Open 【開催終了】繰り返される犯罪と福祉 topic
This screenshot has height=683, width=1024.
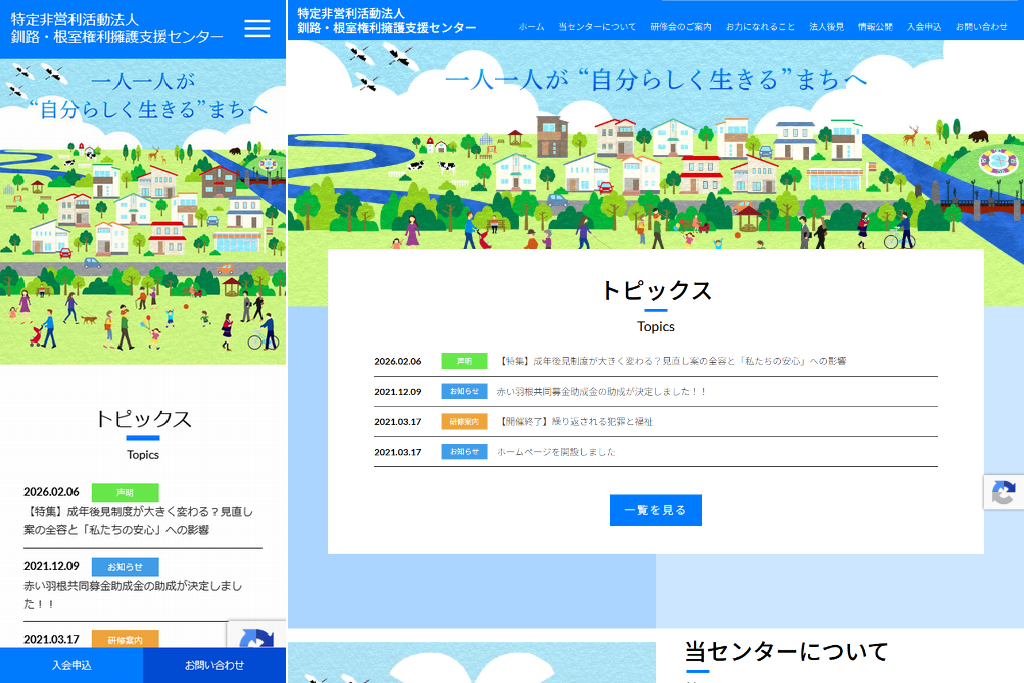(x=575, y=422)
